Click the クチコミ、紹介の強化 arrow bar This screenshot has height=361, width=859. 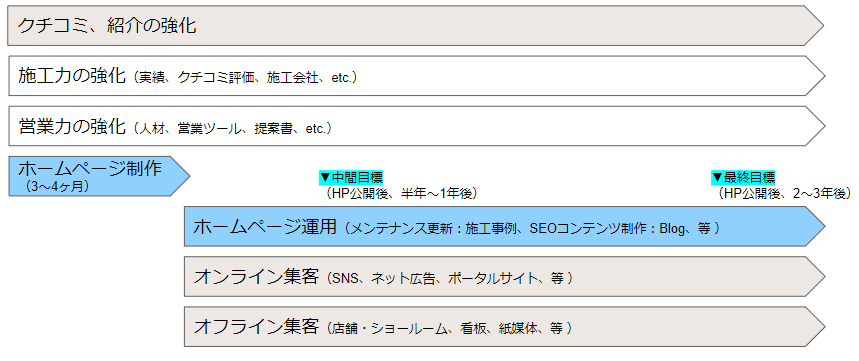pyautogui.click(x=415, y=25)
